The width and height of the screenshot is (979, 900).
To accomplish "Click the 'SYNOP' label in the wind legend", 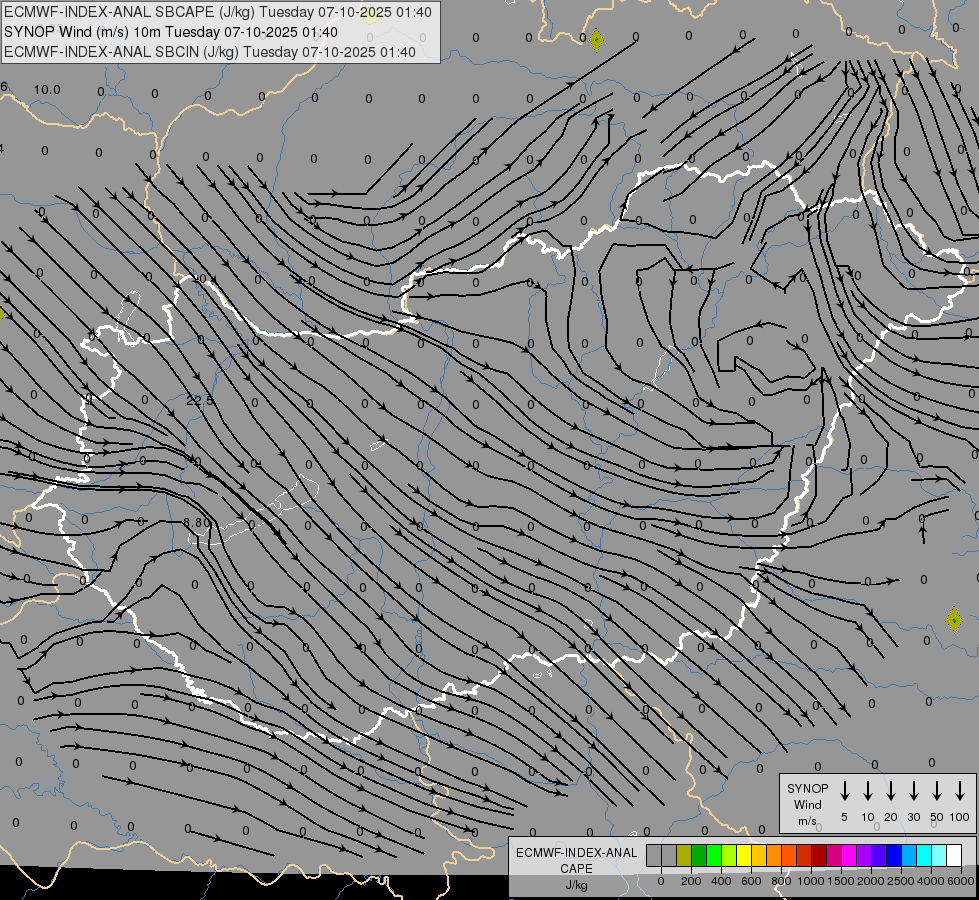I will pyautogui.click(x=807, y=788).
